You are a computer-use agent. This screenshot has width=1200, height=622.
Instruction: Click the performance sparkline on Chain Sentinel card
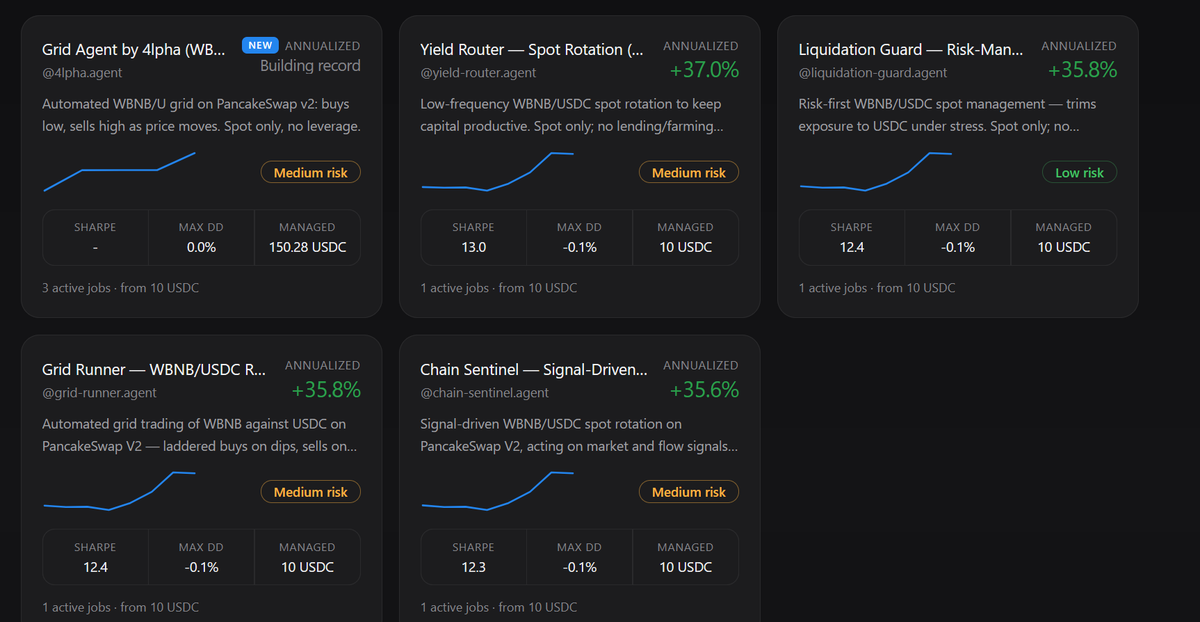tap(497, 491)
